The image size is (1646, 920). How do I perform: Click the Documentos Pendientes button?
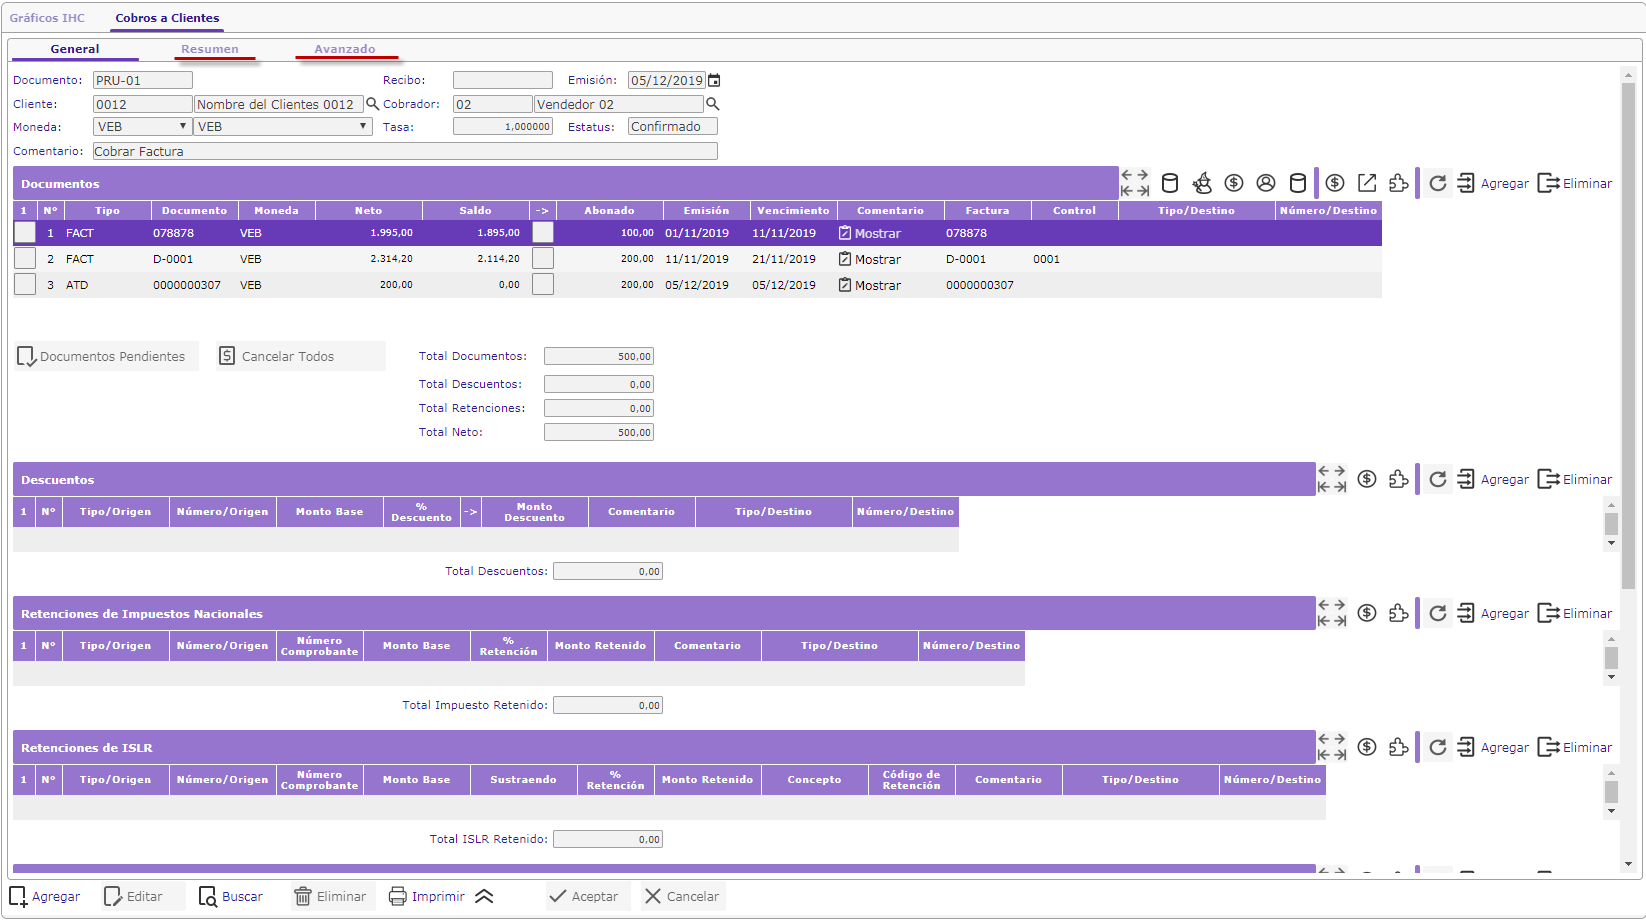[x=103, y=356]
